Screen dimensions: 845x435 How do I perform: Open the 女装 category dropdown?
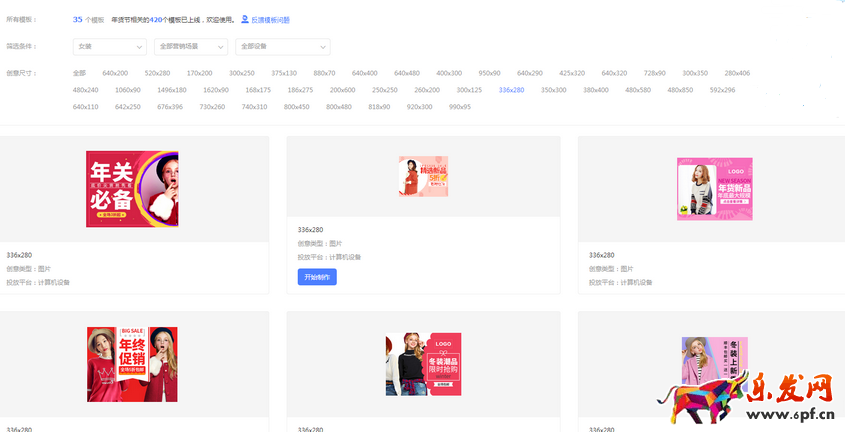[110, 46]
